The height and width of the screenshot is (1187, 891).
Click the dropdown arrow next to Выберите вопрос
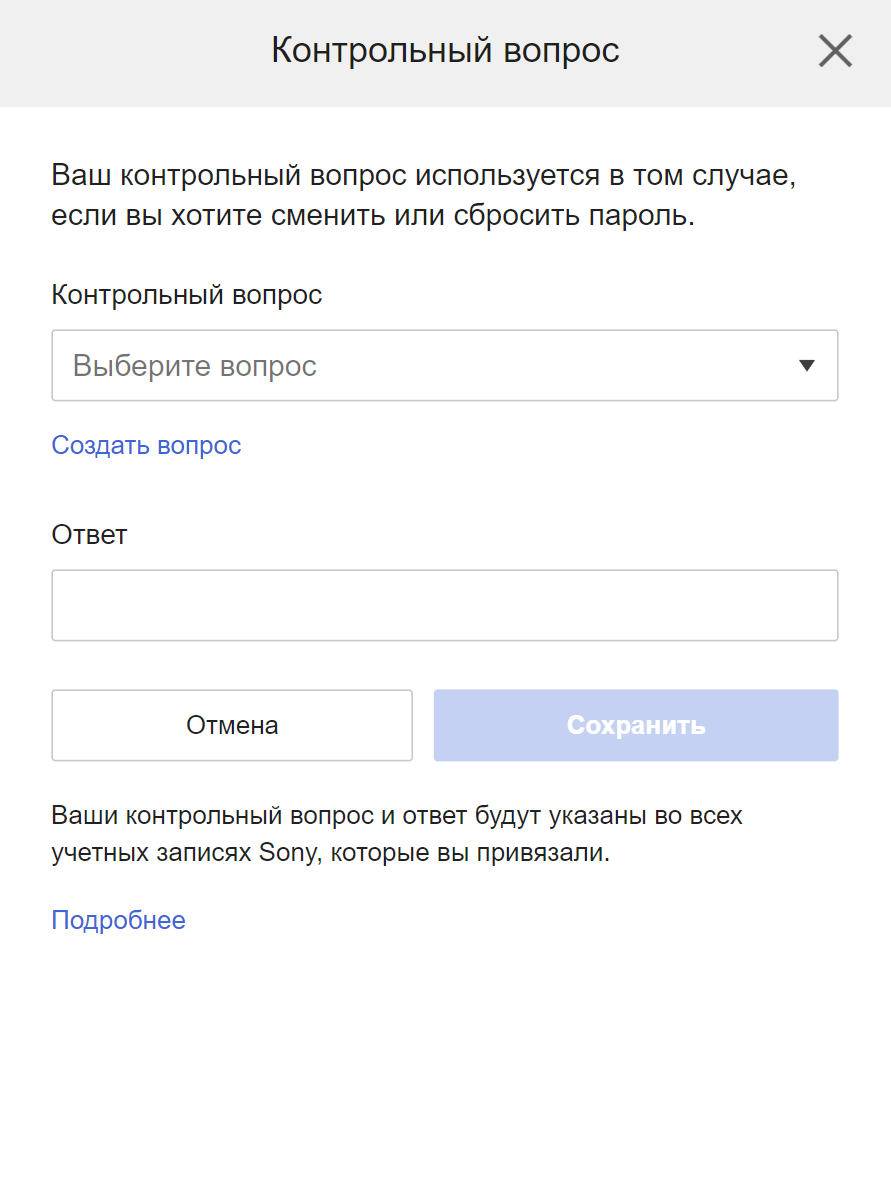pyautogui.click(x=807, y=365)
